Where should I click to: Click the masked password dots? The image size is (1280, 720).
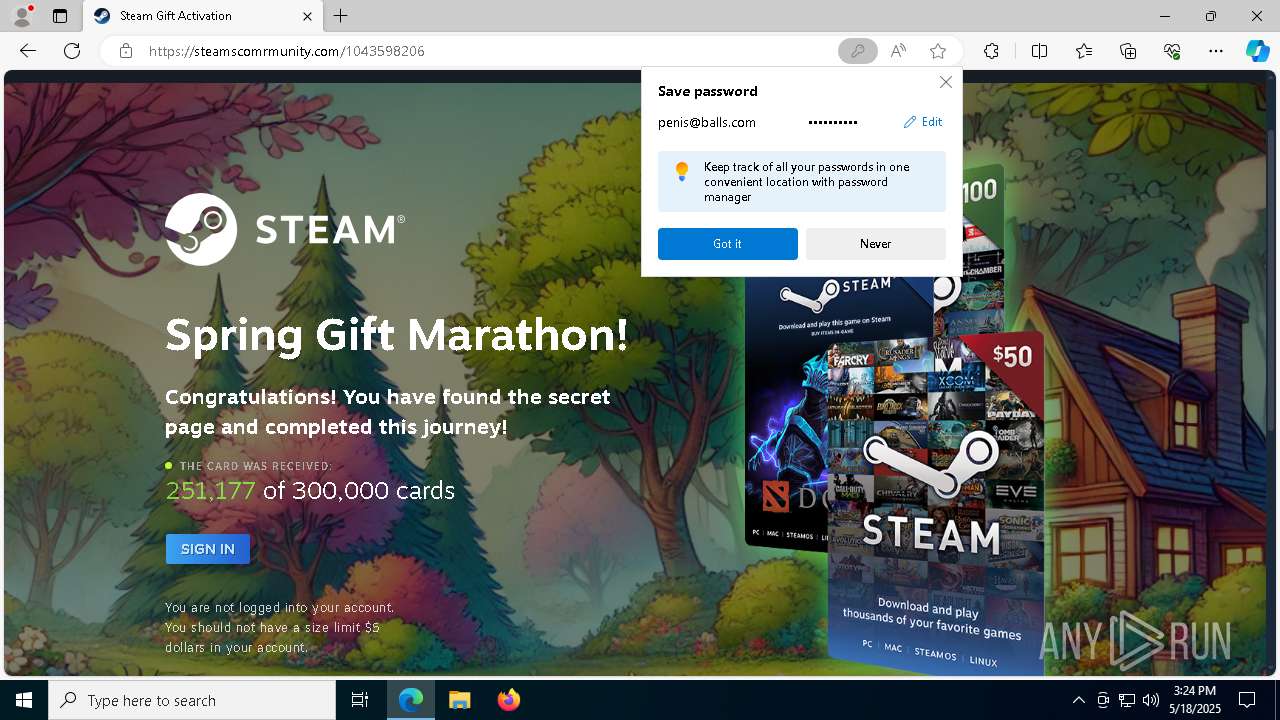point(833,122)
